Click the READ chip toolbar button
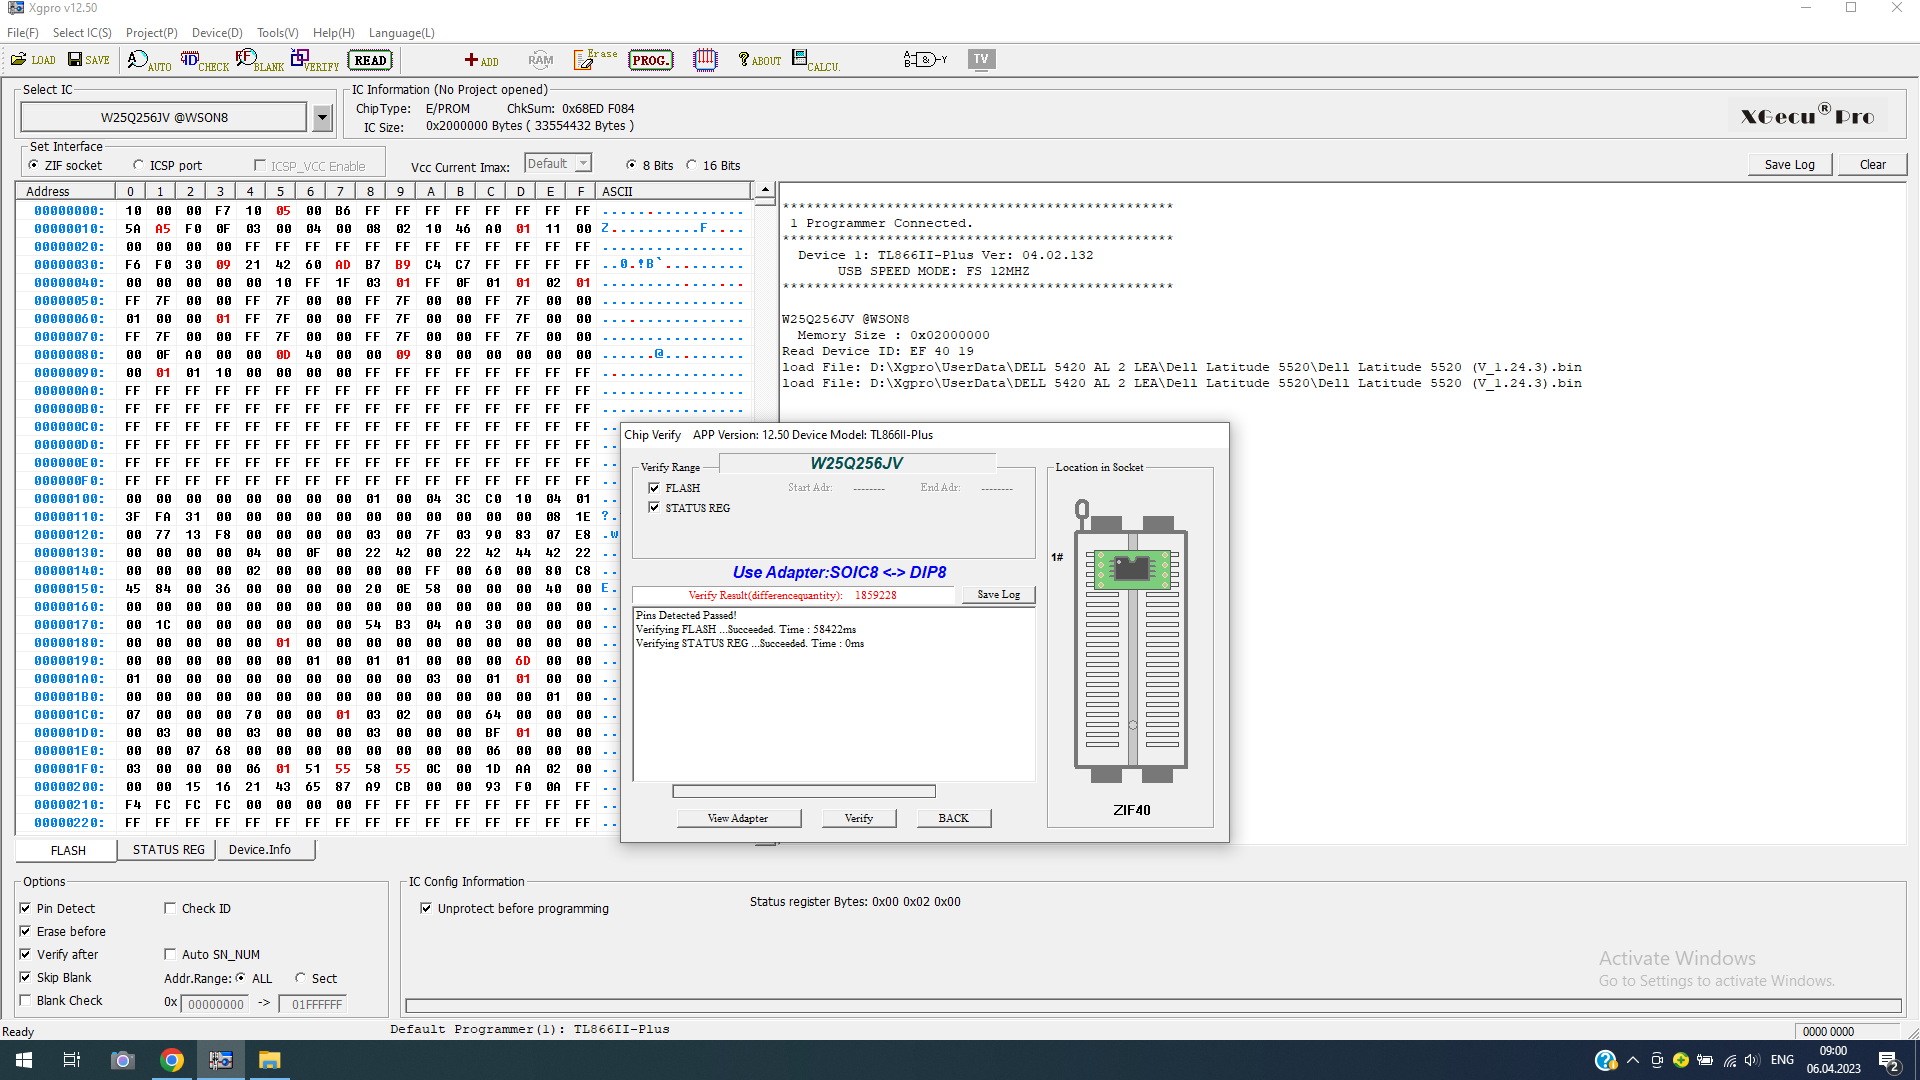Viewport: 1920px width, 1080px height. (x=370, y=60)
